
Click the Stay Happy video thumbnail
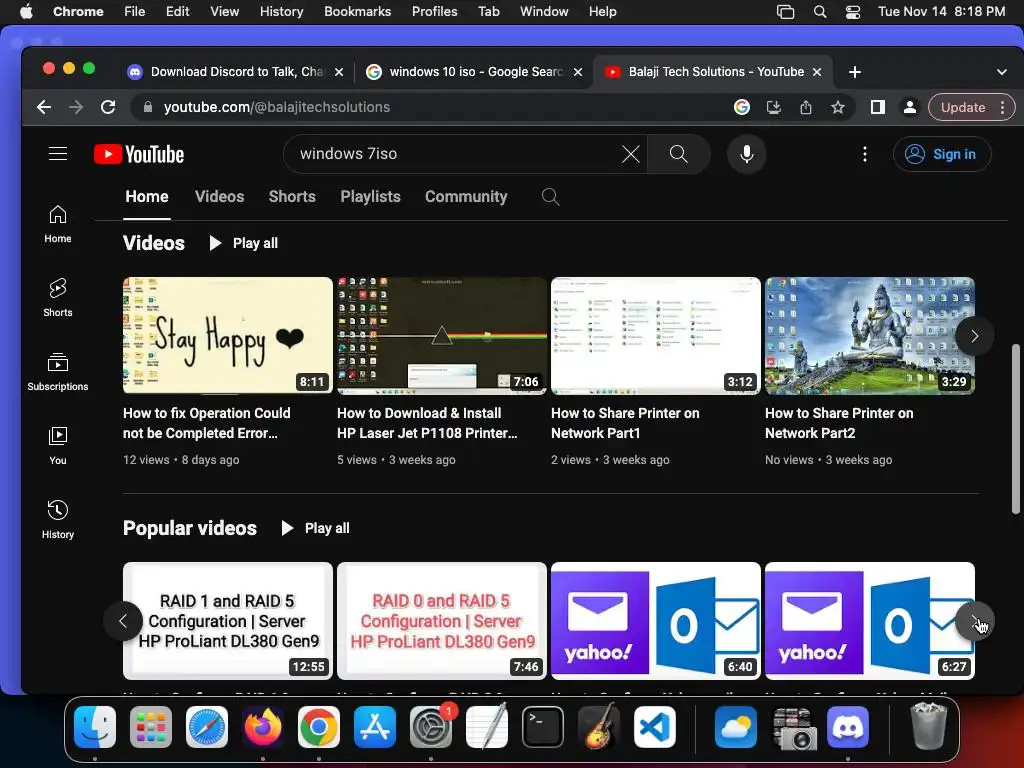pos(228,336)
